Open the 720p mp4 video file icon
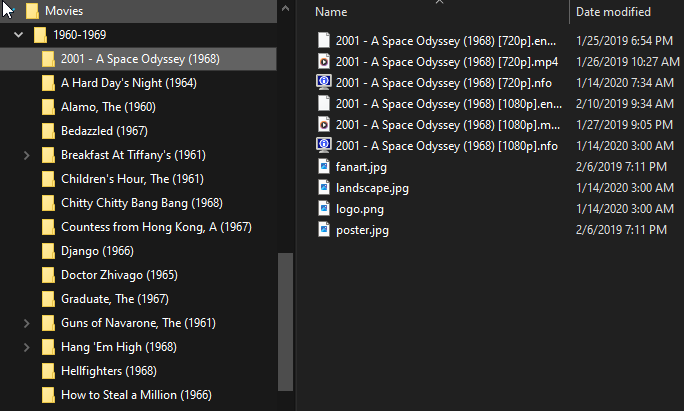The width and height of the screenshot is (684, 411). click(x=323, y=61)
